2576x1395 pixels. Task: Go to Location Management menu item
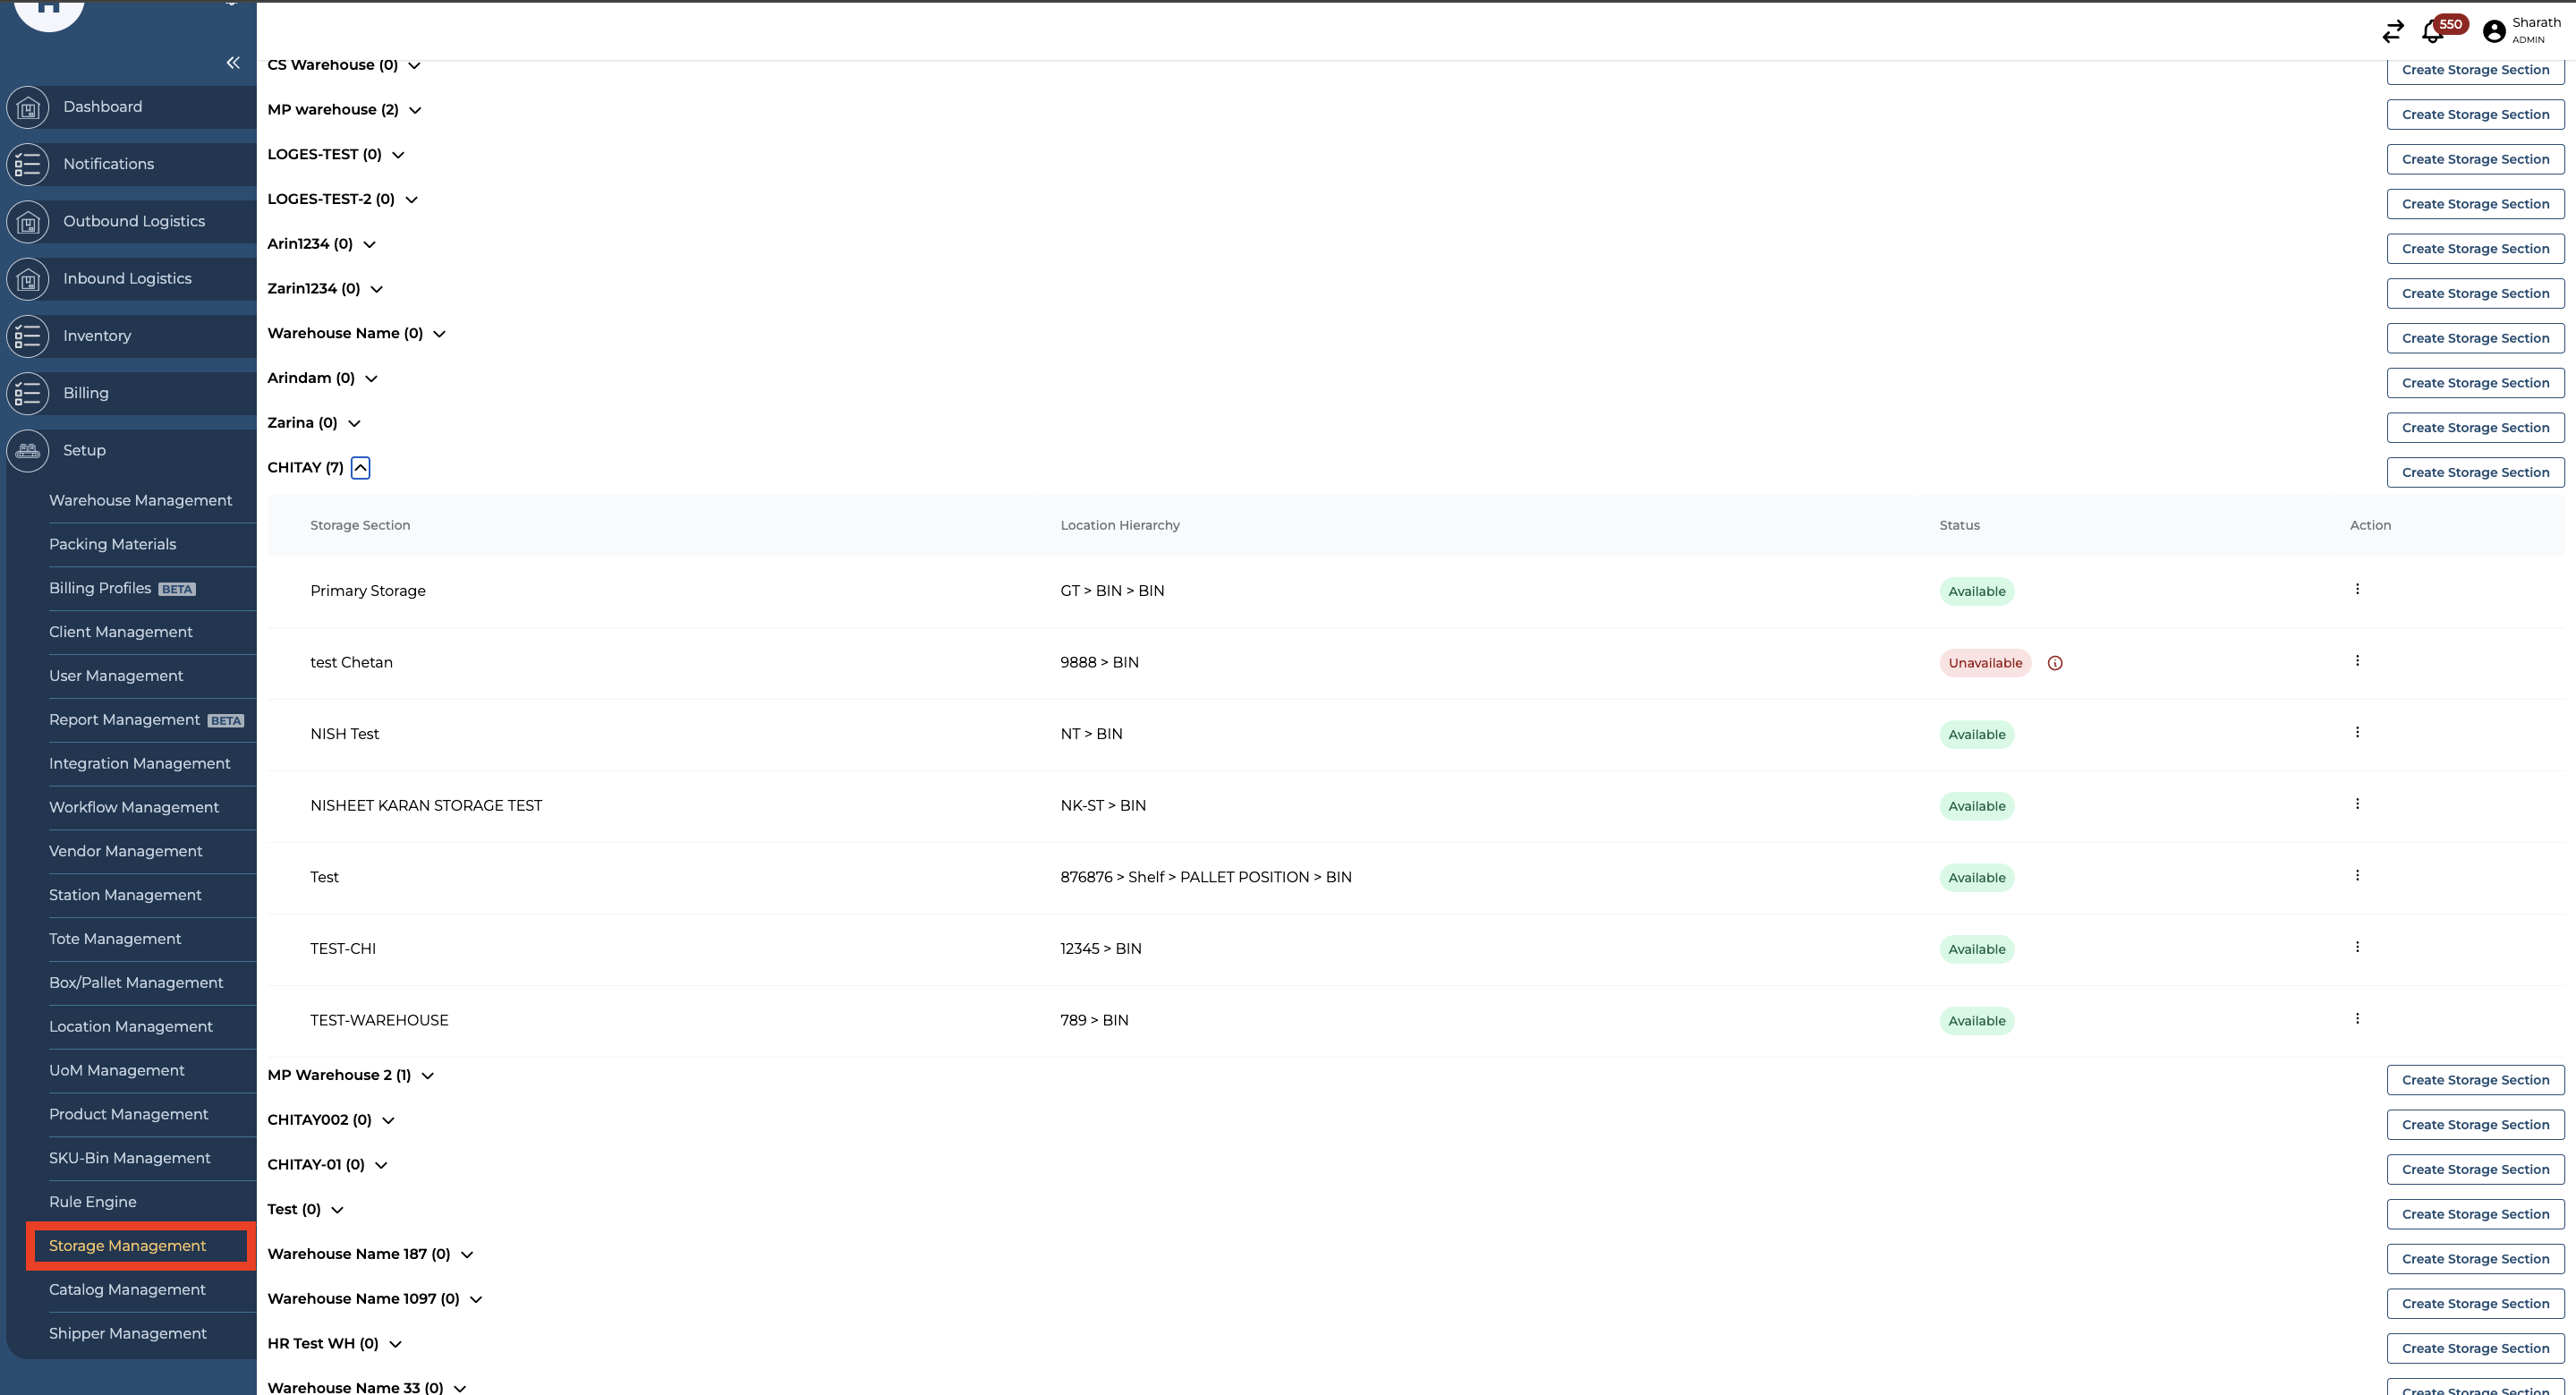[x=130, y=1026]
